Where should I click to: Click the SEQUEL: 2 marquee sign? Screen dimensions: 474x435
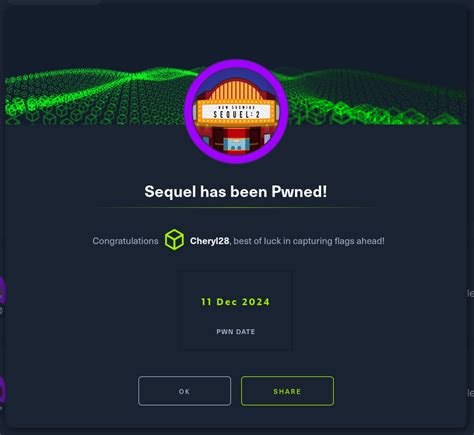(x=236, y=113)
